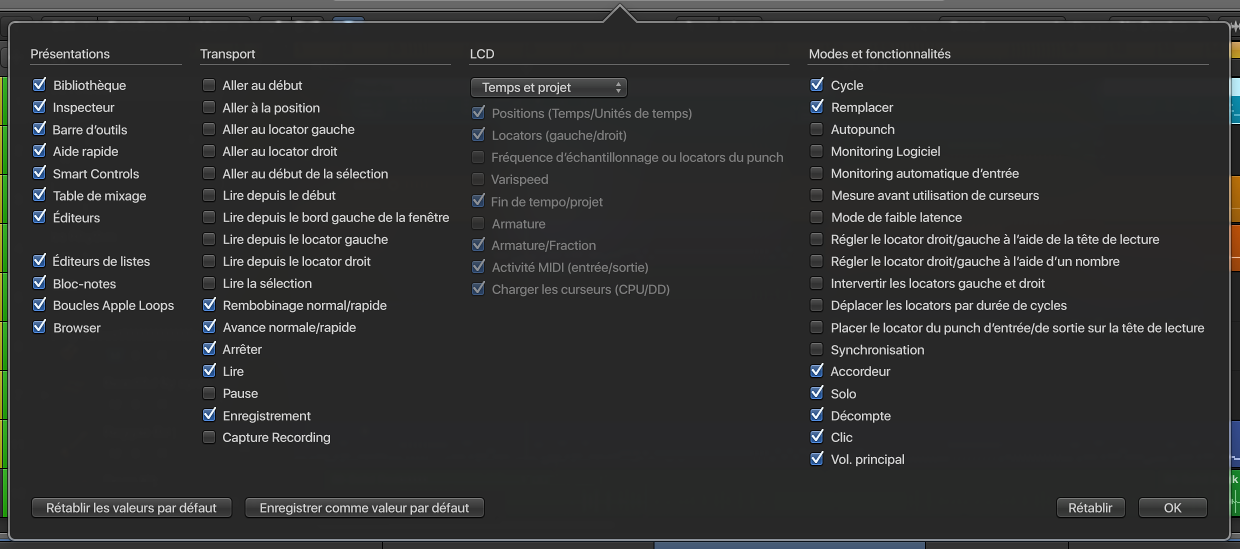Screen dimensions: 1240x550
Task: Confirm the dialog with OK
Action: [x=1172, y=508]
